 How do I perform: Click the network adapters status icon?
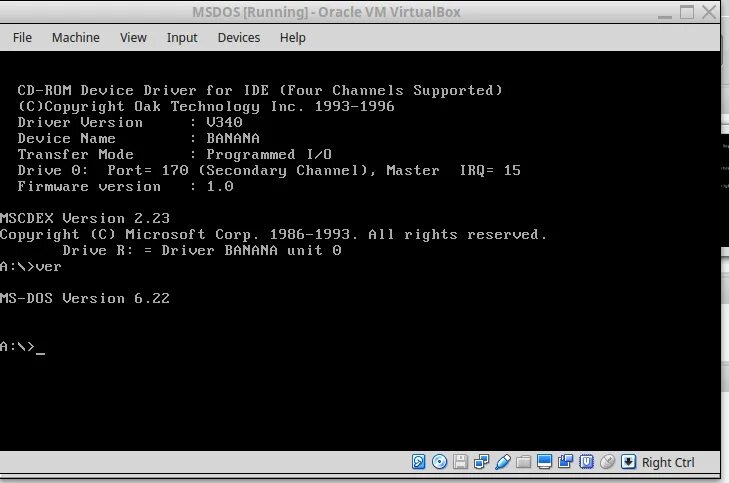[x=481, y=462]
